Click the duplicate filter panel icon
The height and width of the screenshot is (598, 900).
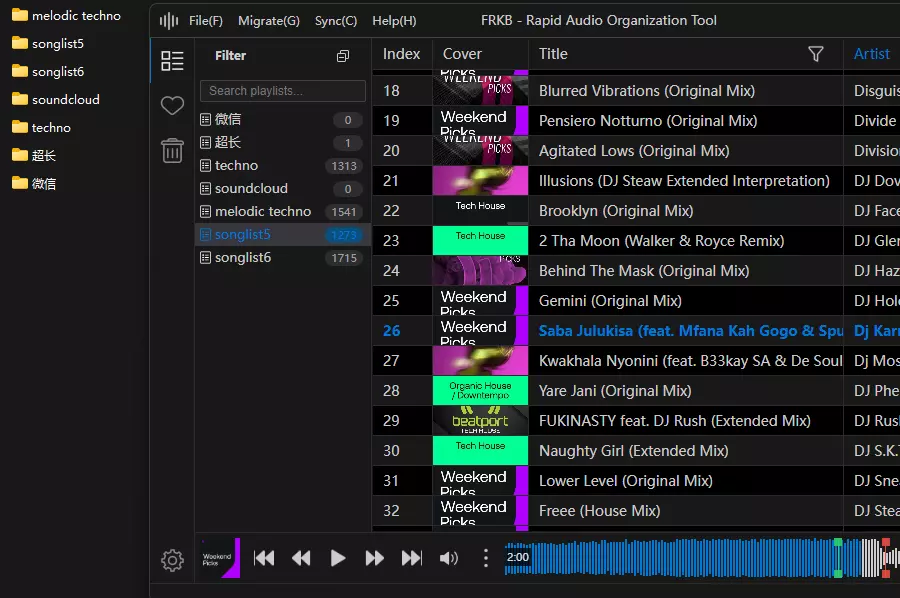(x=343, y=56)
